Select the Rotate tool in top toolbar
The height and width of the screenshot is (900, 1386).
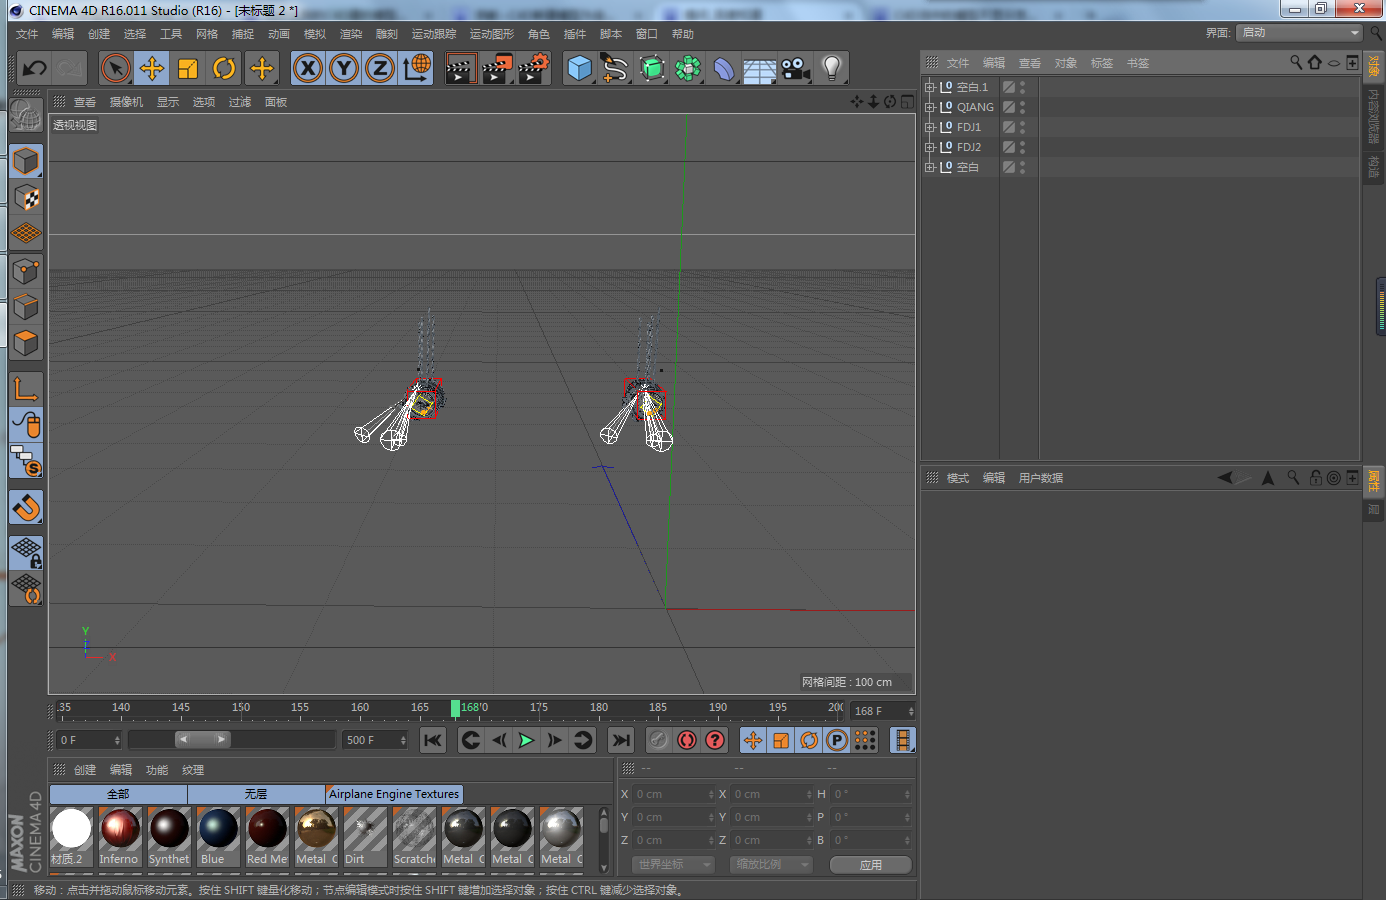pos(224,68)
